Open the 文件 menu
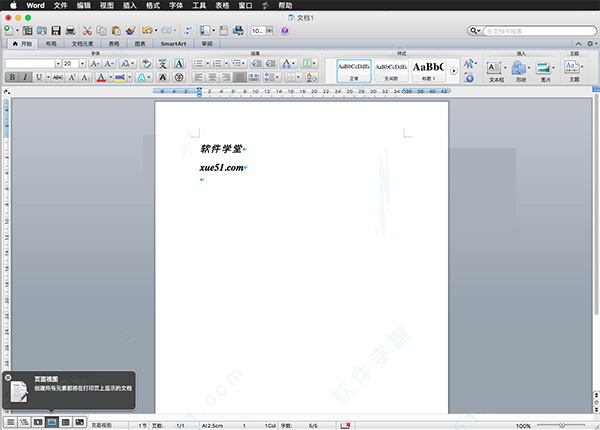Screen dimensions: 600x430 point(60,5)
